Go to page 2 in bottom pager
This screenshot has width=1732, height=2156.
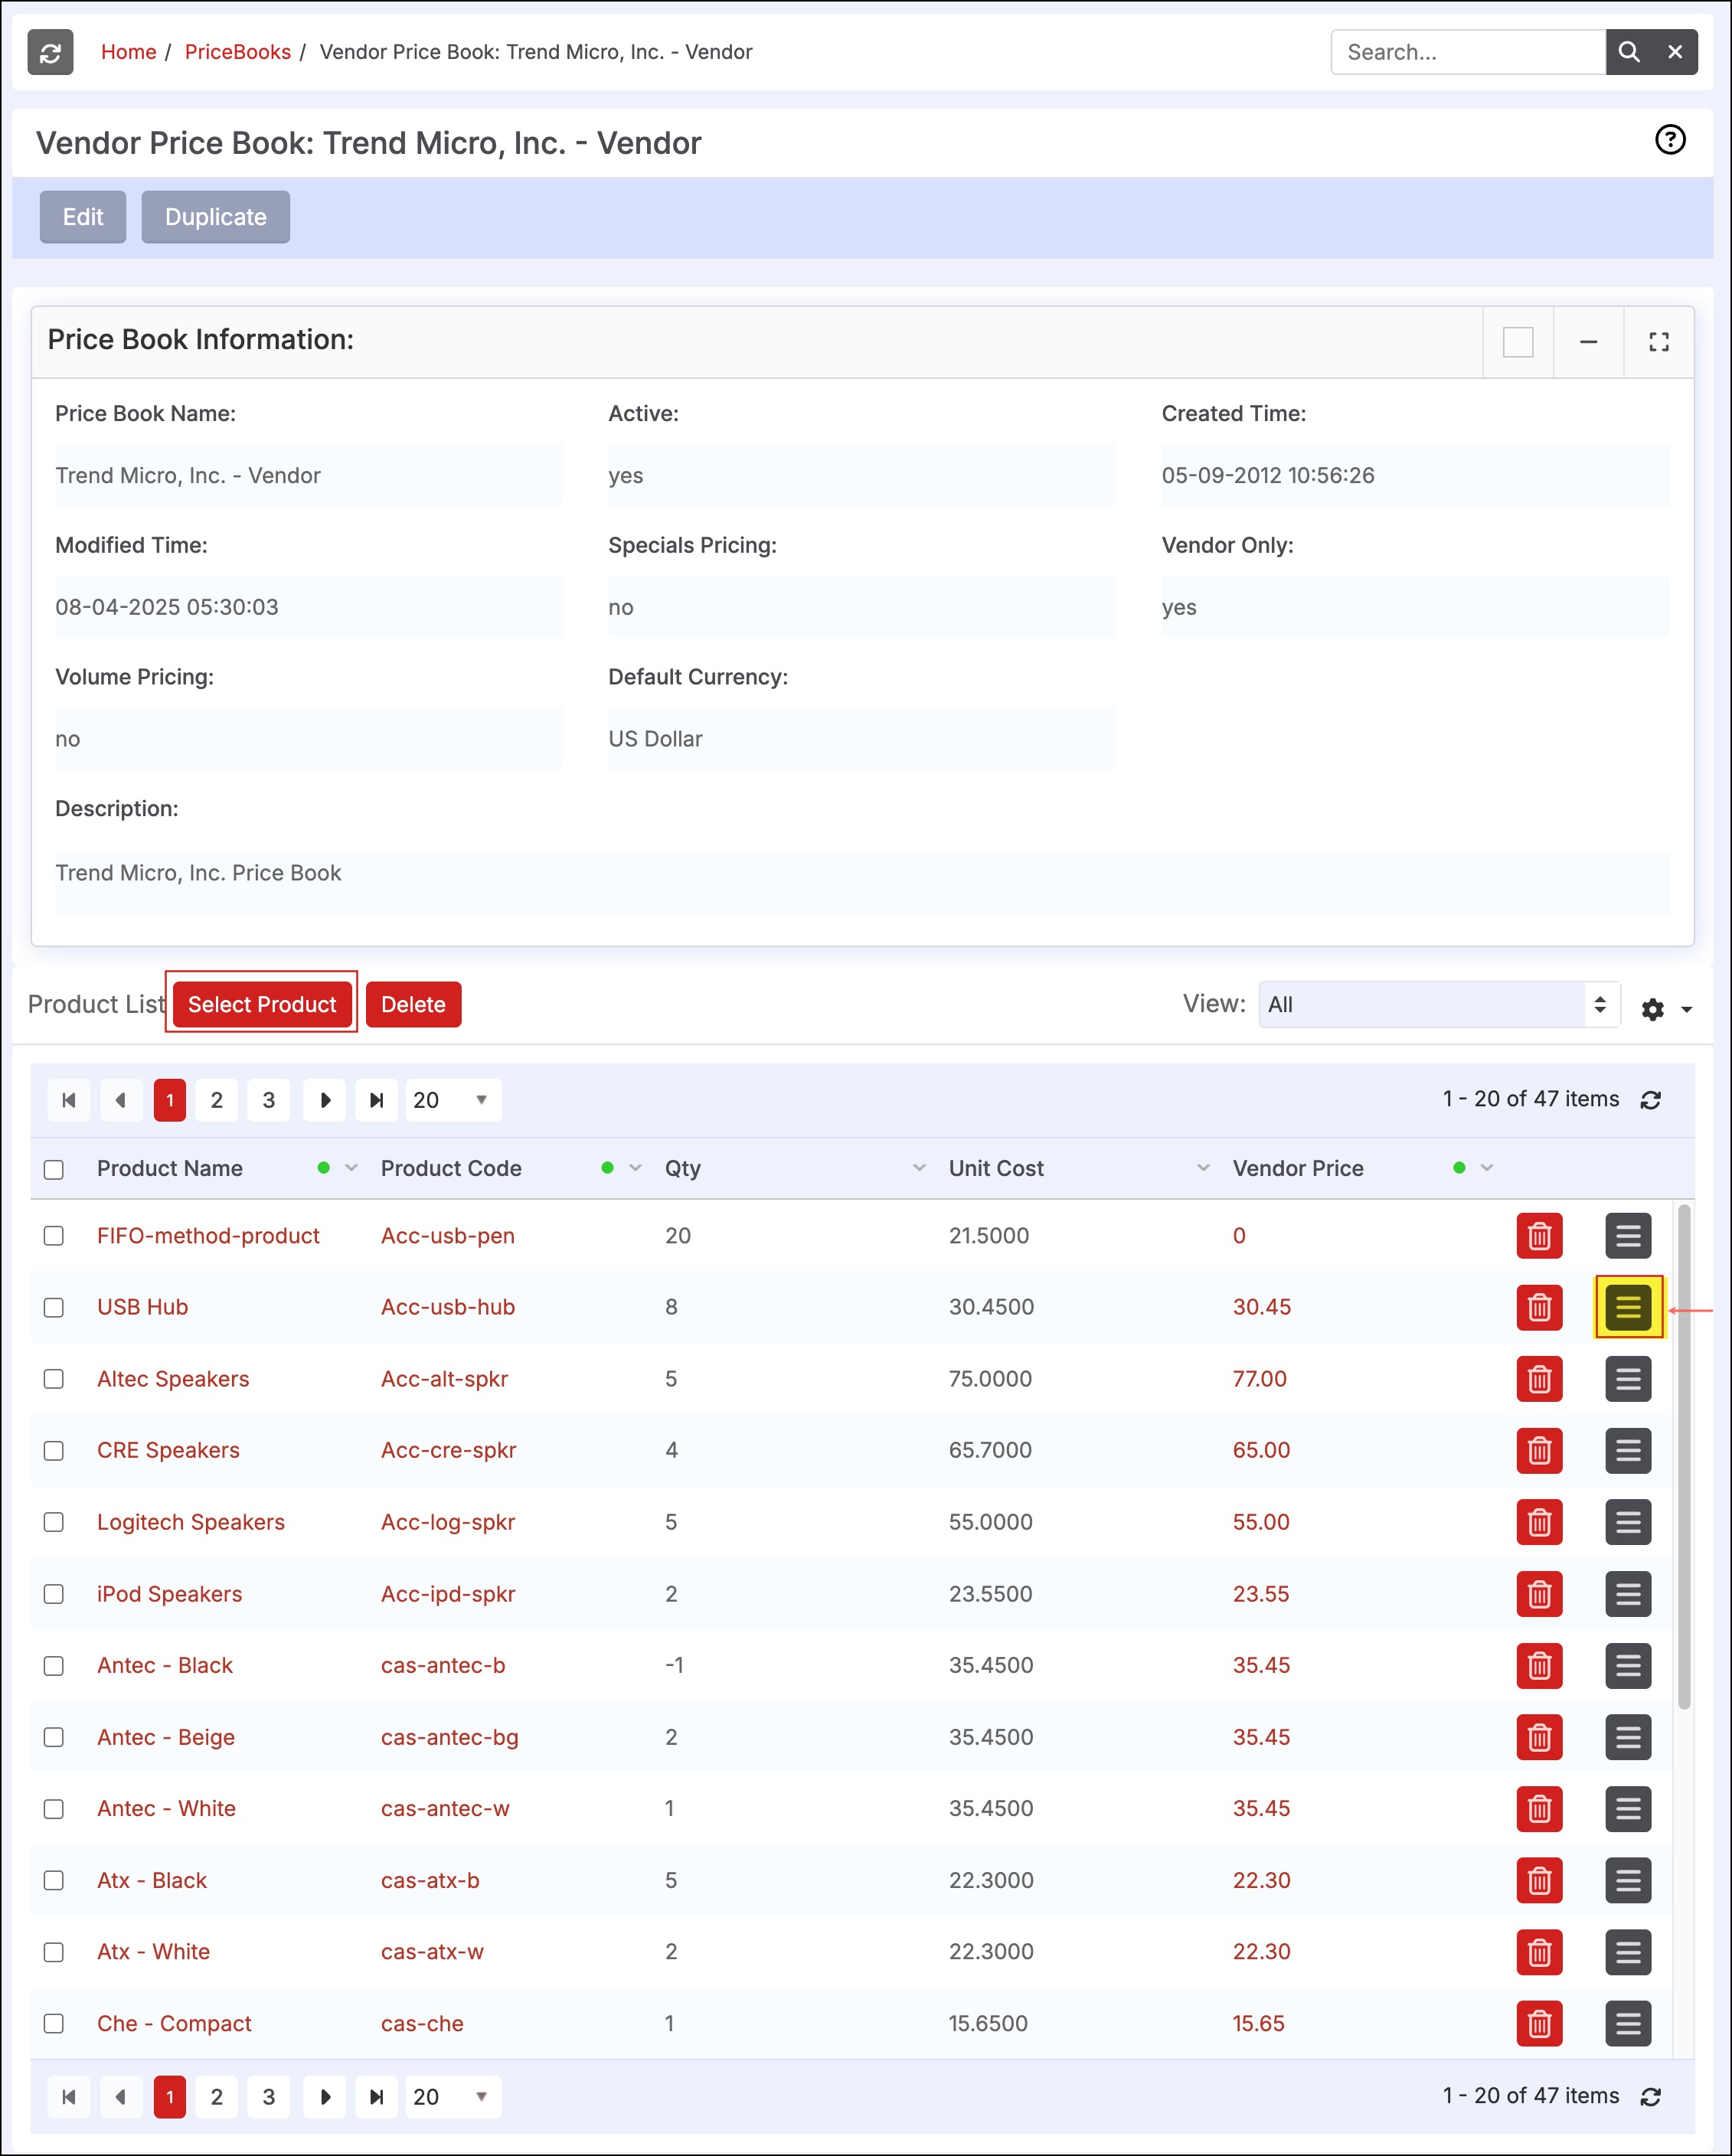pos(217,2097)
